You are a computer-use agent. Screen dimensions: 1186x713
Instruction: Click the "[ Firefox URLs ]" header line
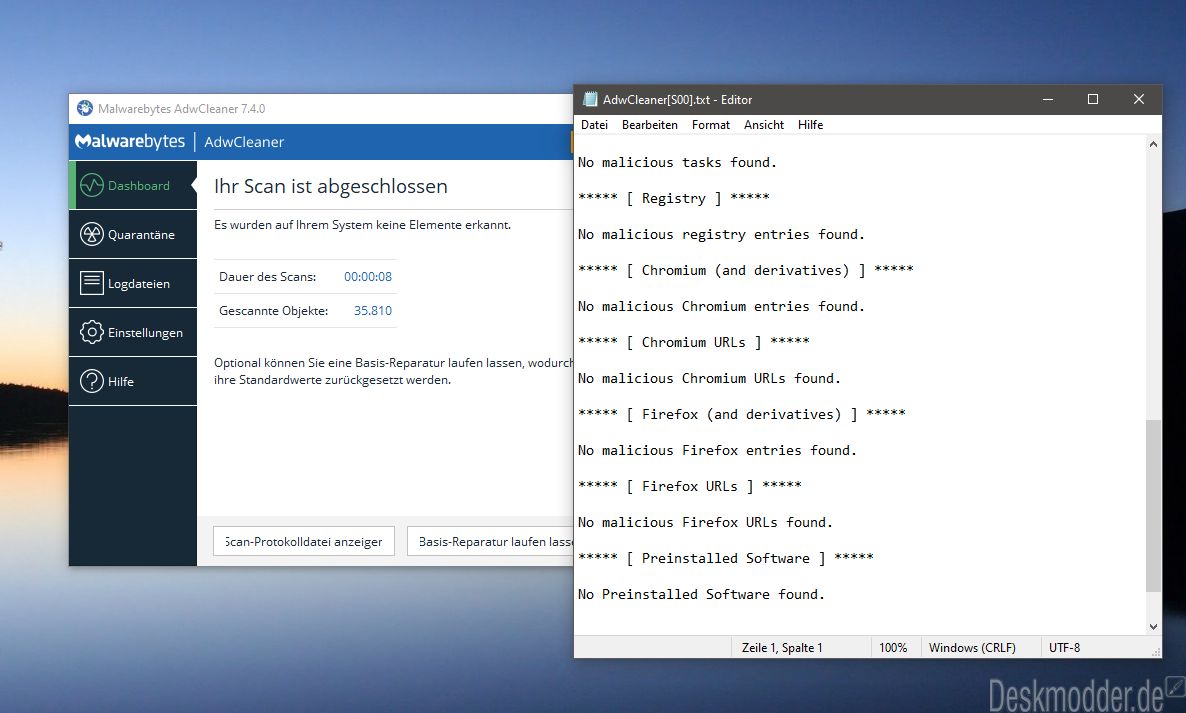click(689, 486)
